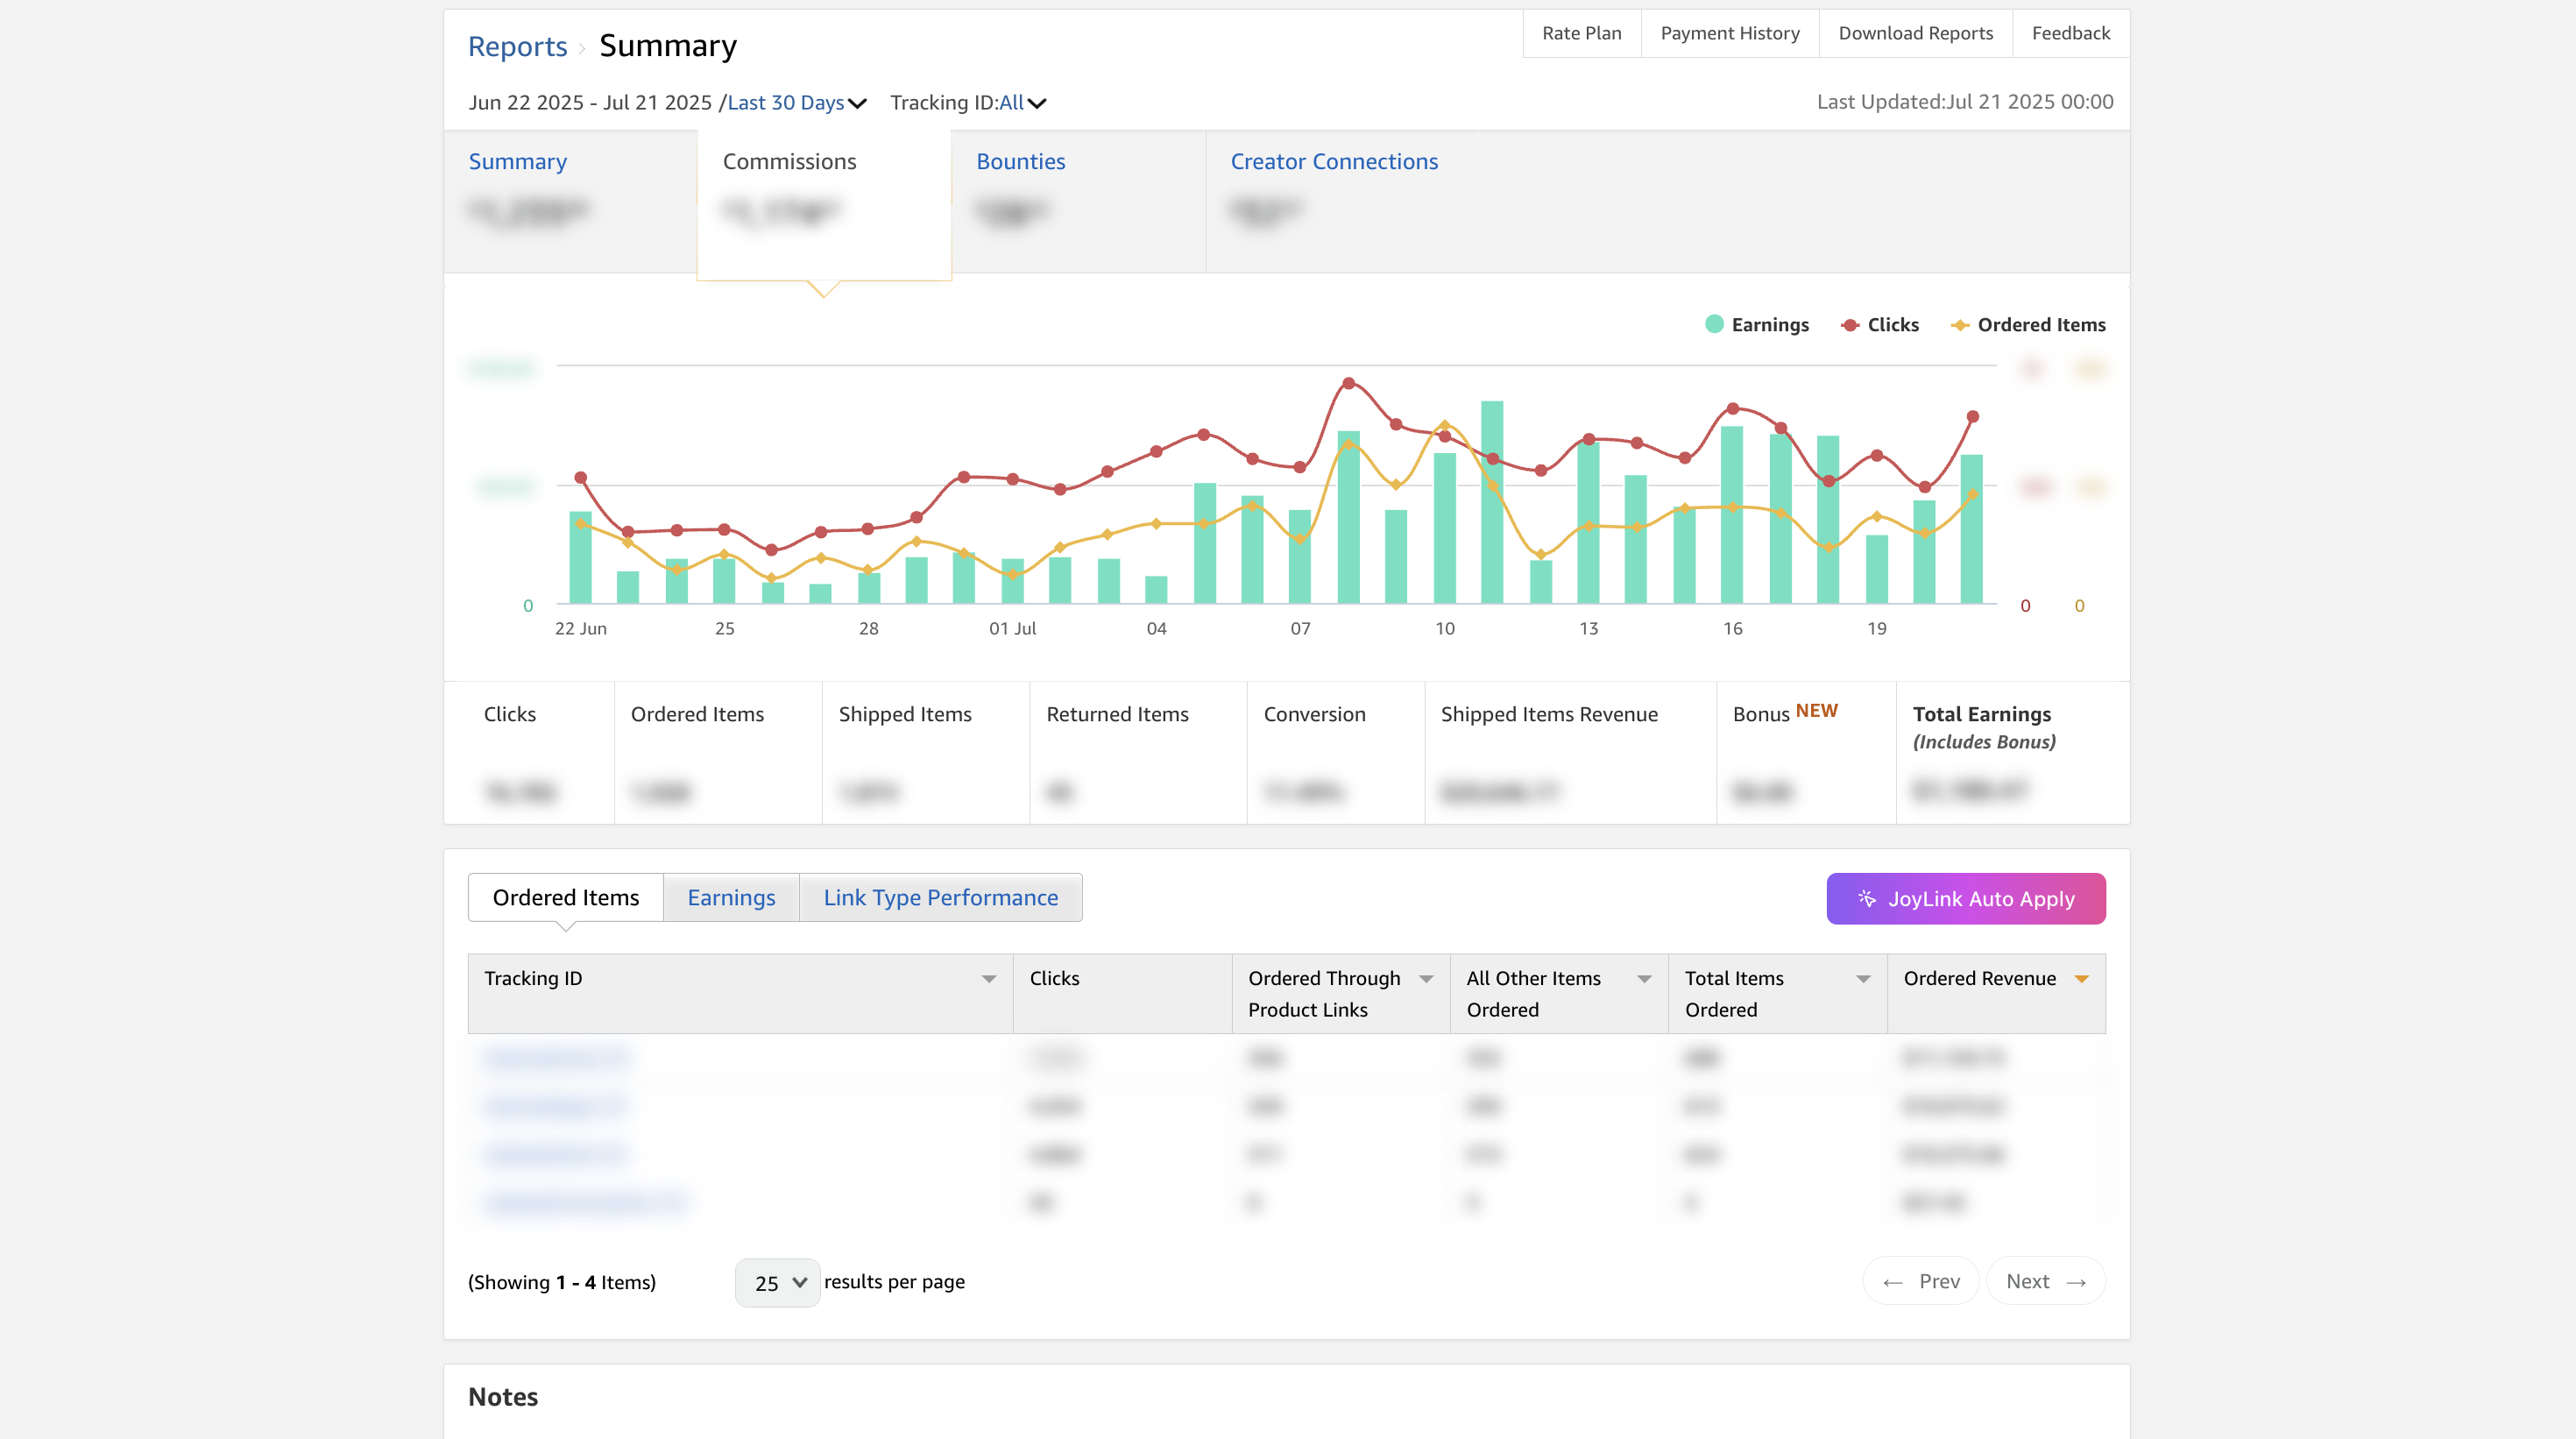The width and height of the screenshot is (2576, 1439).
Task: Click the 01 Jul axis date label
Action: 1012,628
